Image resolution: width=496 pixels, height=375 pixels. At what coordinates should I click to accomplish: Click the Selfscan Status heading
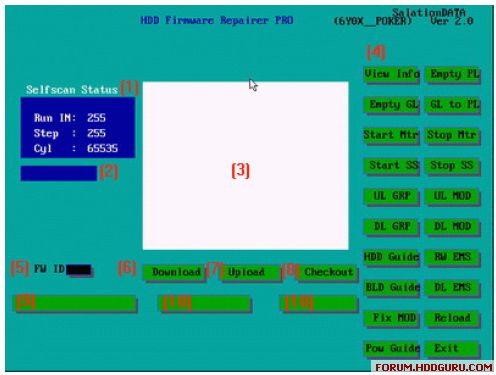[x=72, y=90]
